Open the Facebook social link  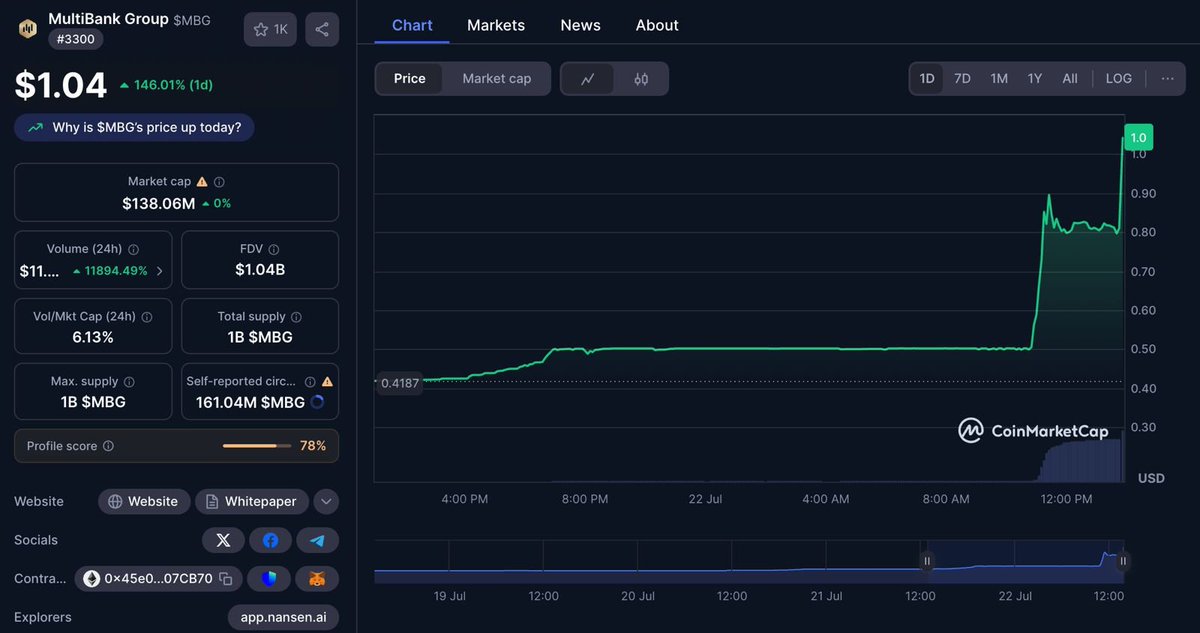pos(270,540)
